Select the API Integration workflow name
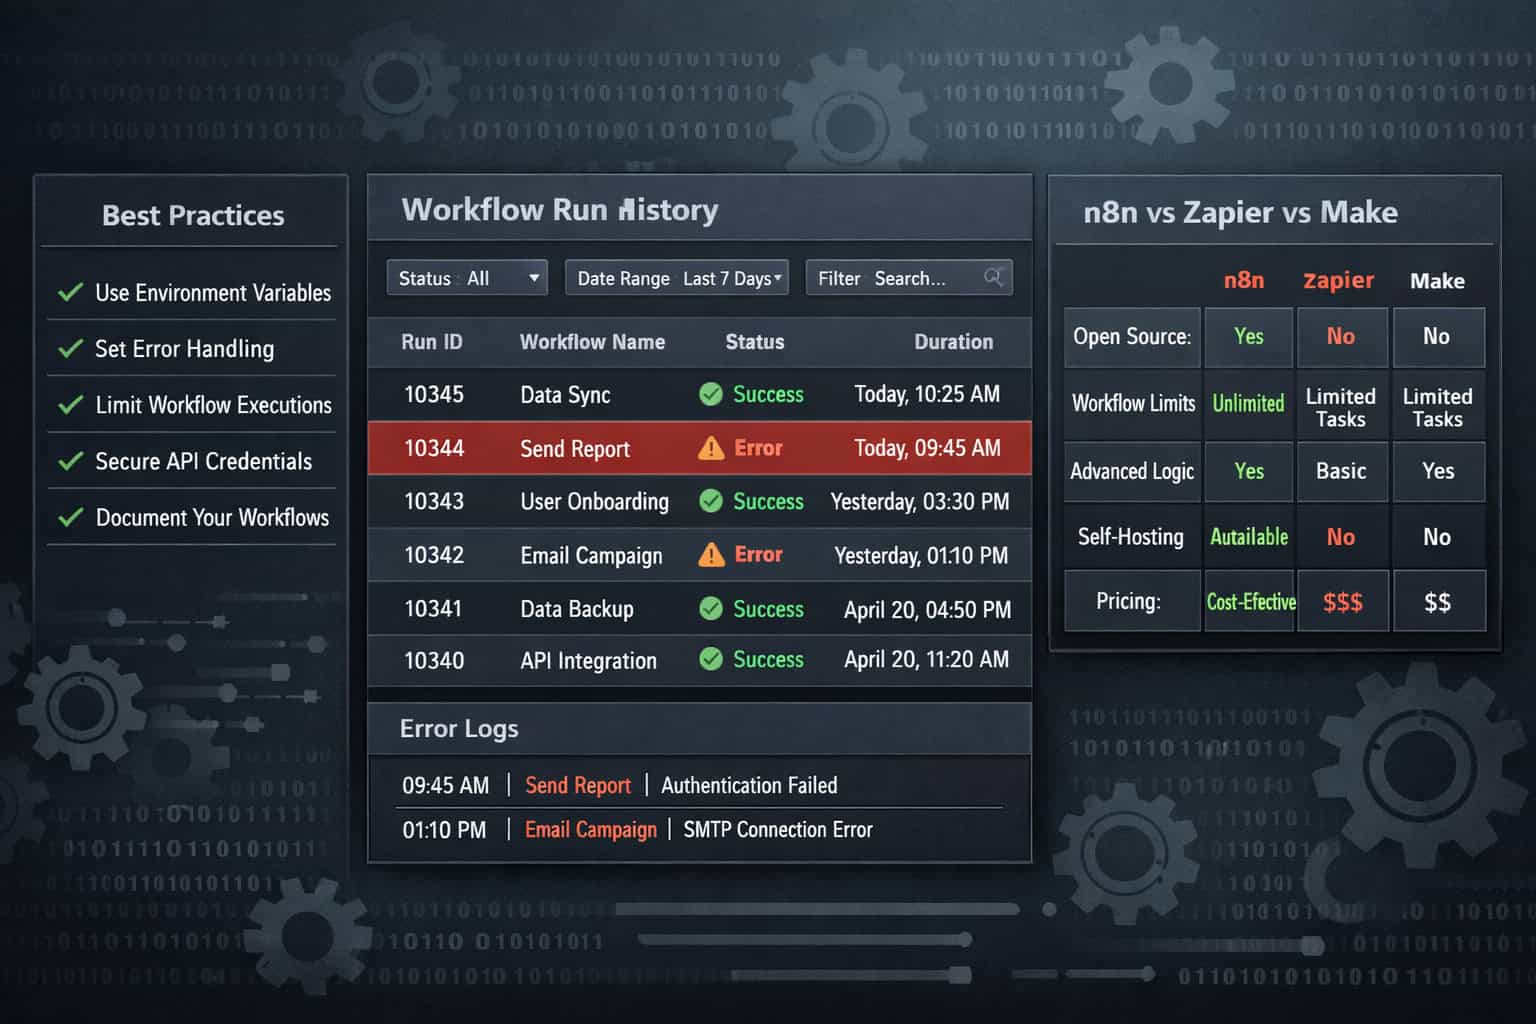The width and height of the screenshot is (1536, 1024). pyautogui.click(x=588, y=661)
